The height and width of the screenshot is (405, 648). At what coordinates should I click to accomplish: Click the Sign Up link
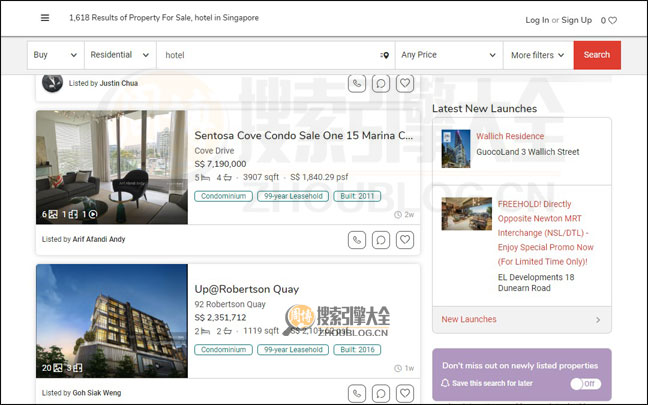pos(576,20)
